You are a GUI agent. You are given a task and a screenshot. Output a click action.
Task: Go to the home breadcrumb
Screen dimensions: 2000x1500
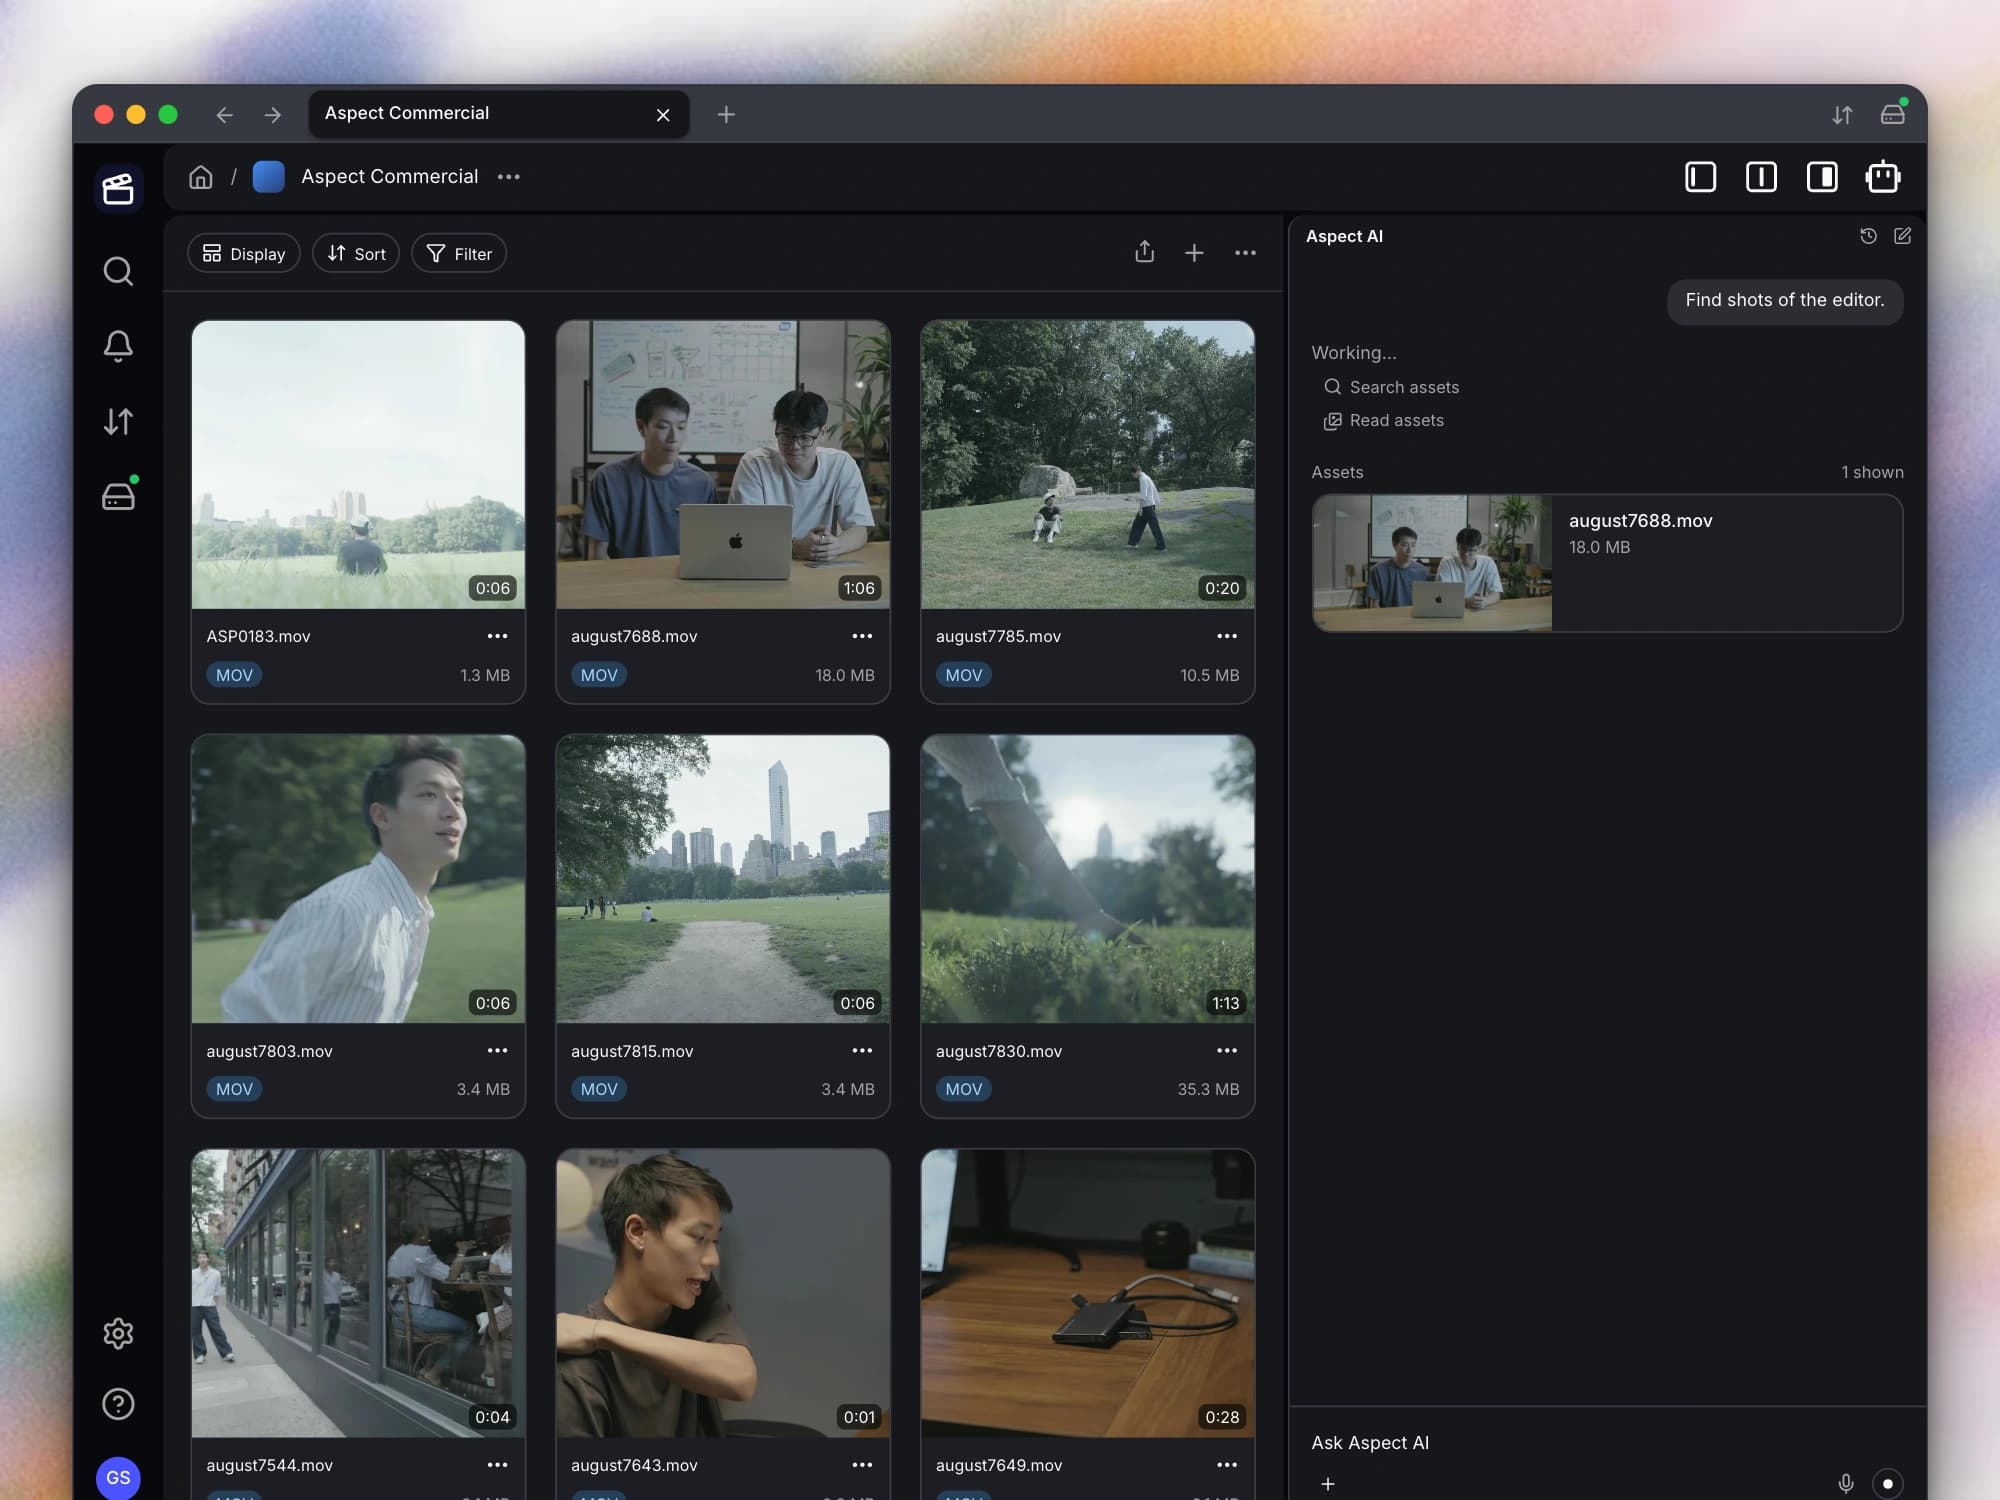pos(201,177)
